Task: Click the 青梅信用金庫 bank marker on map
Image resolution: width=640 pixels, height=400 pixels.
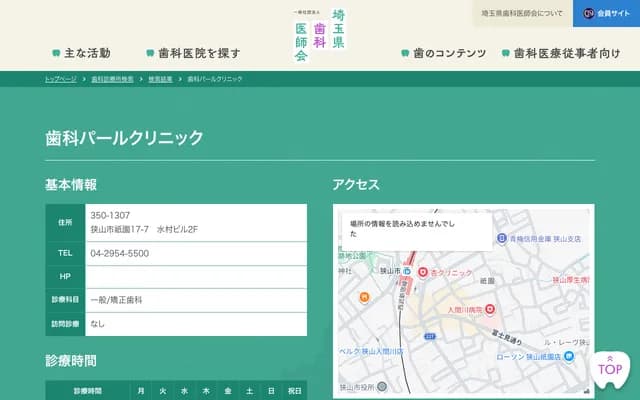Action: click(501, 240)
